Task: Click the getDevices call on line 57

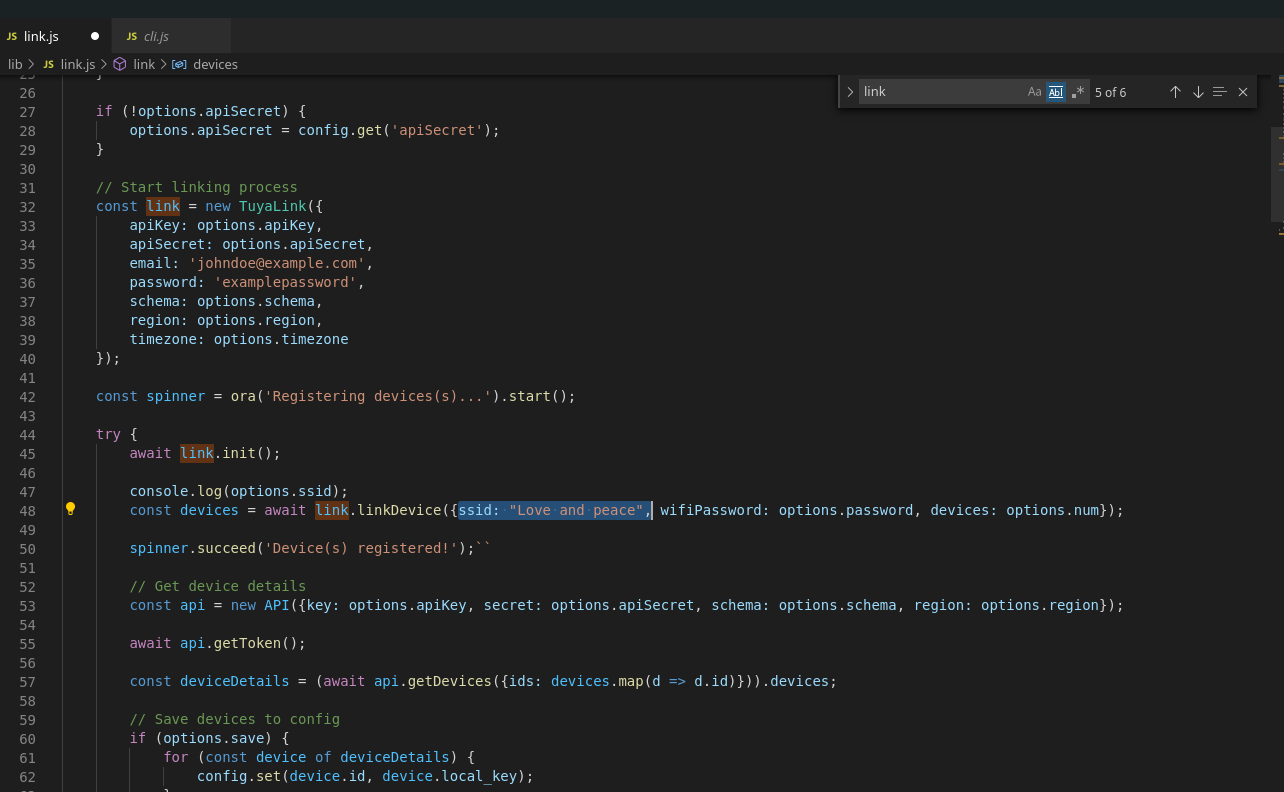Action: (x=449, y=681)
